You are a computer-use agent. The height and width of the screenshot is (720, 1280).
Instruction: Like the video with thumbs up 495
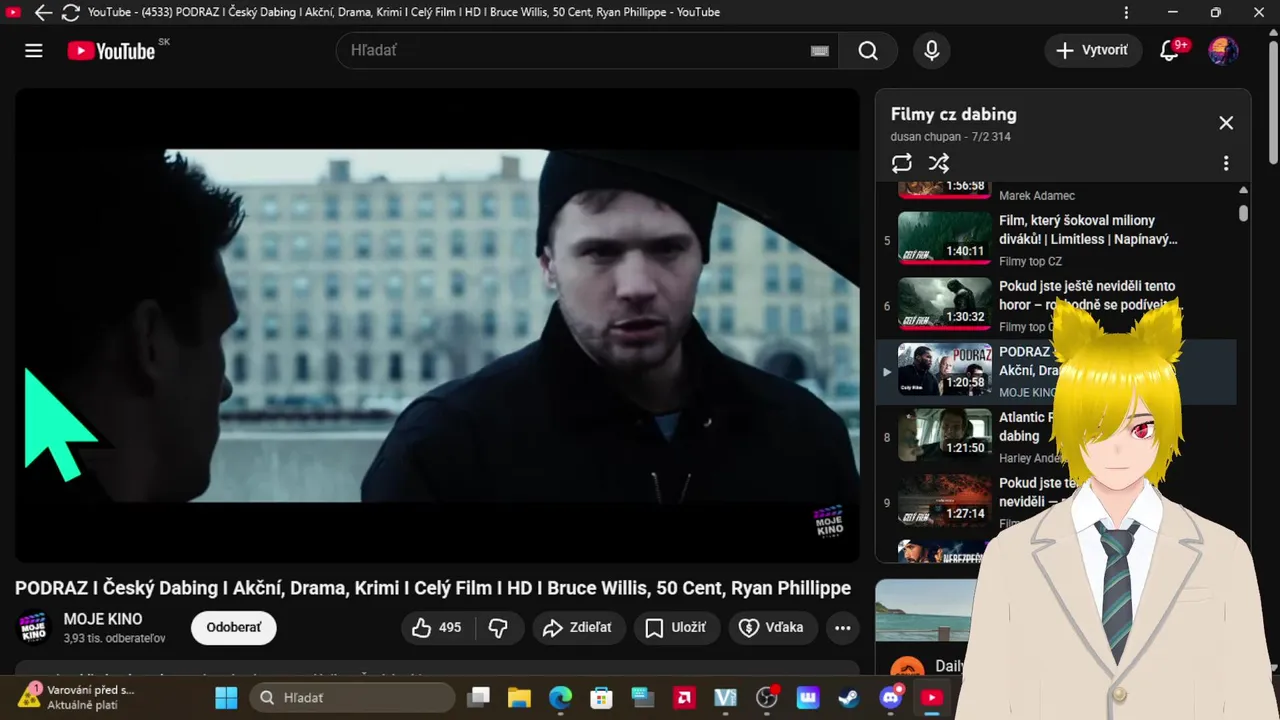click(x=438, y=628)
